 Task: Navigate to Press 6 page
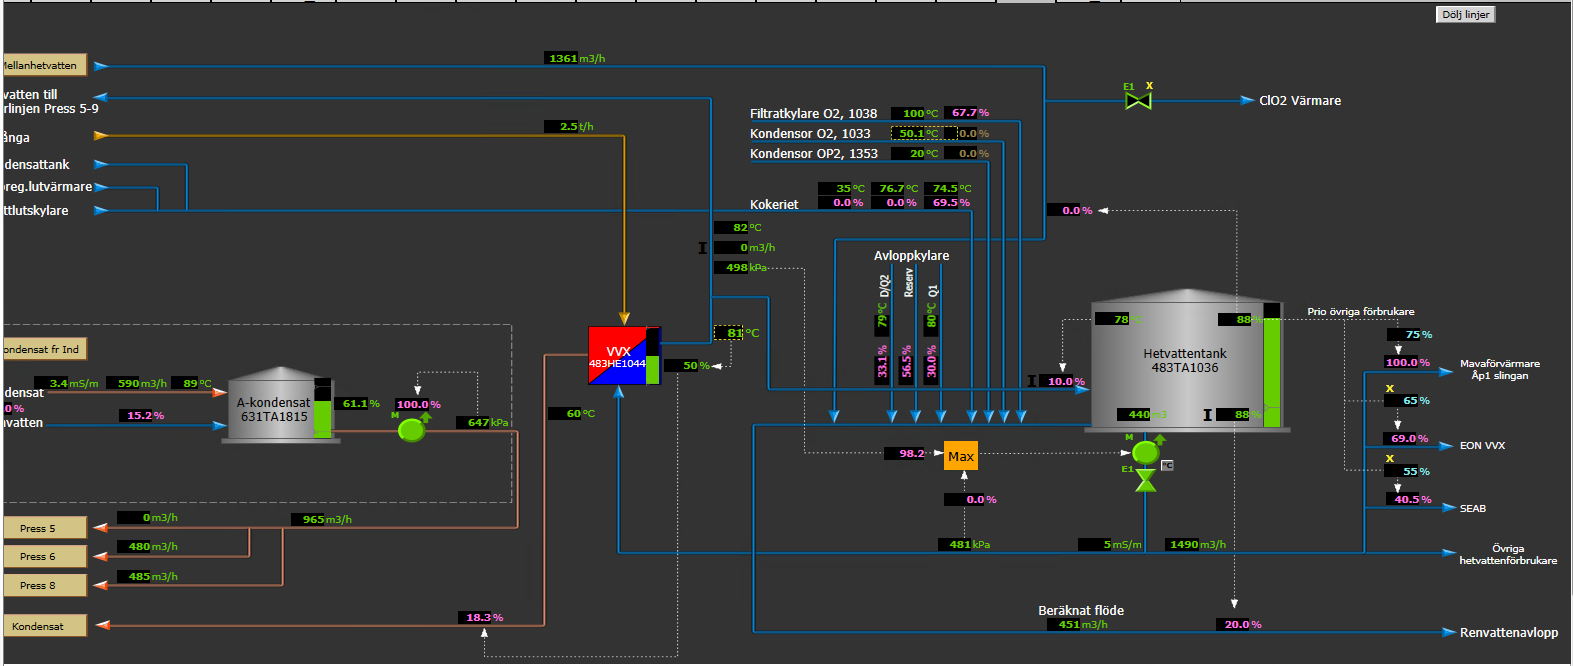click(x=45, y=556)
